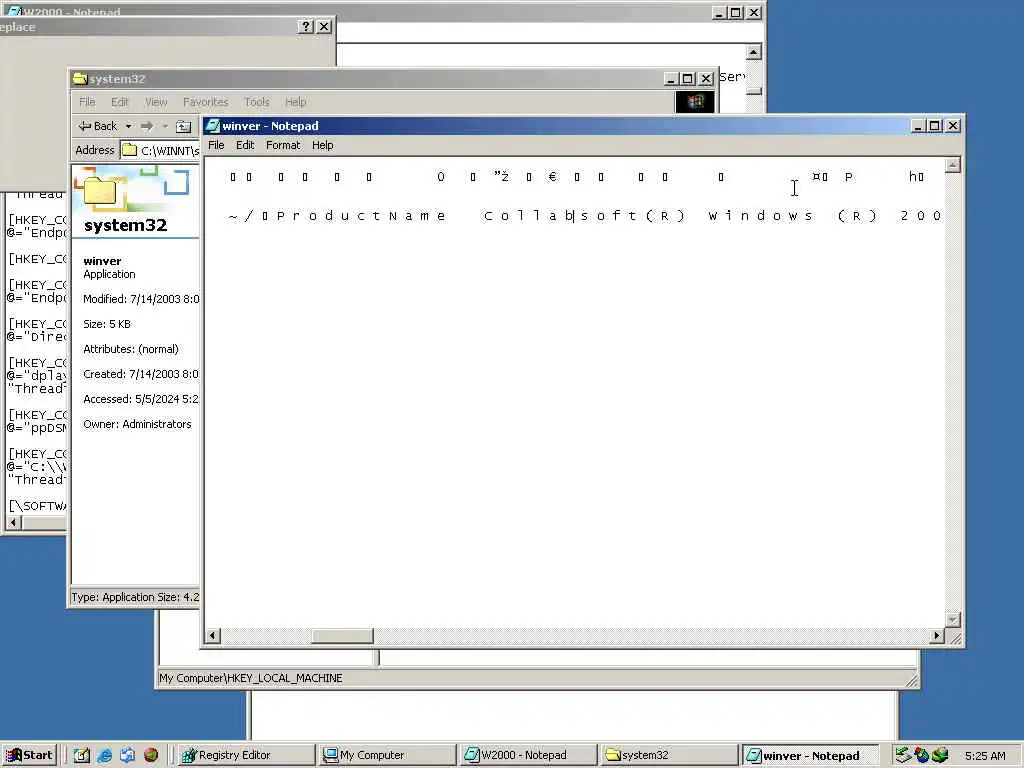Close the system32 window

point(706,78)
